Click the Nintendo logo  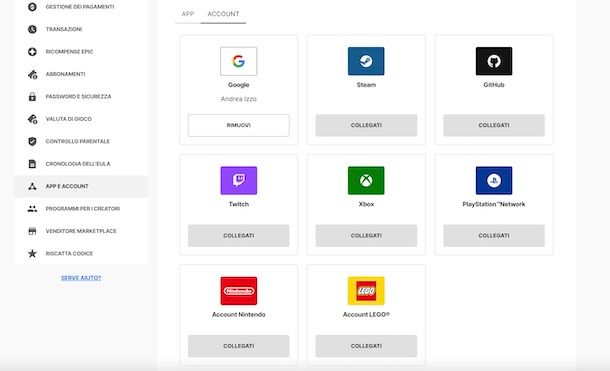click(238, 291)
